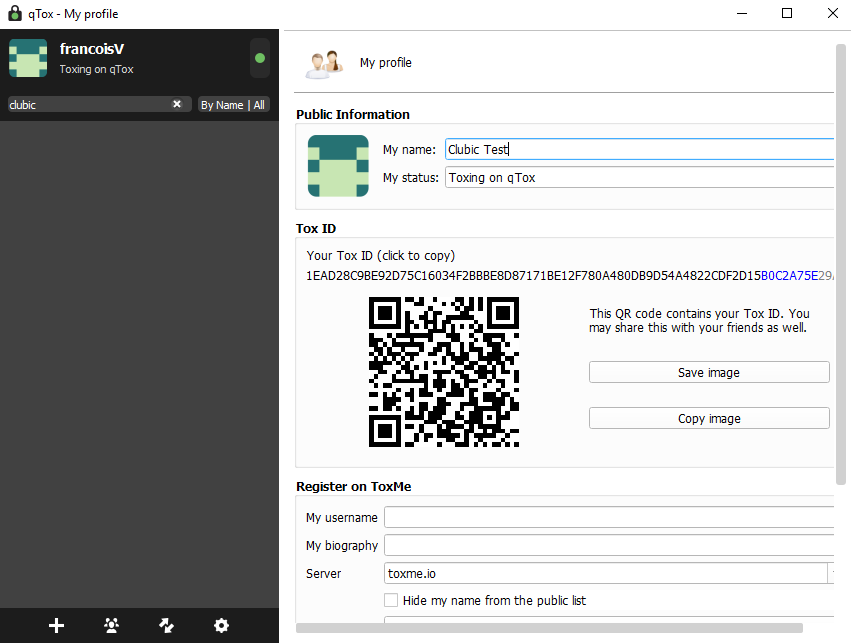Click the Copy image button
Screen dimensions: 856x643
tap(709, 419)
